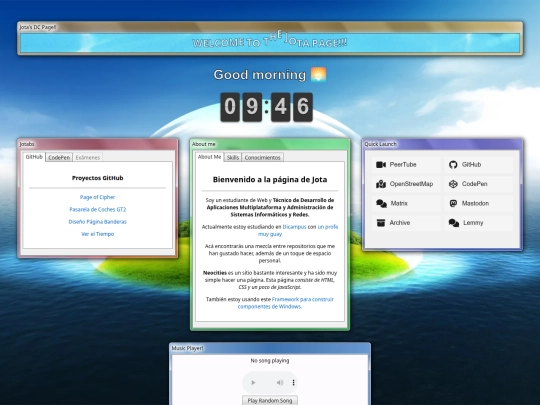Open PeerTube via its camera icon
This screenshot has width=540, height=405.
[x=381, y=165]
